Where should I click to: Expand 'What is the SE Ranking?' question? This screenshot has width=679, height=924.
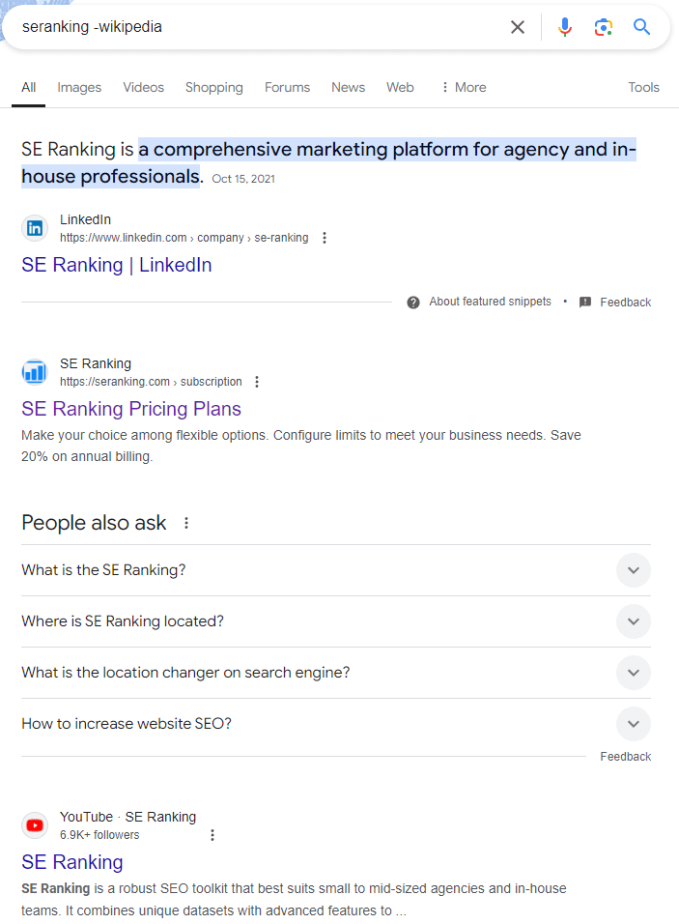pyautogui.click(x=633, y=570)
